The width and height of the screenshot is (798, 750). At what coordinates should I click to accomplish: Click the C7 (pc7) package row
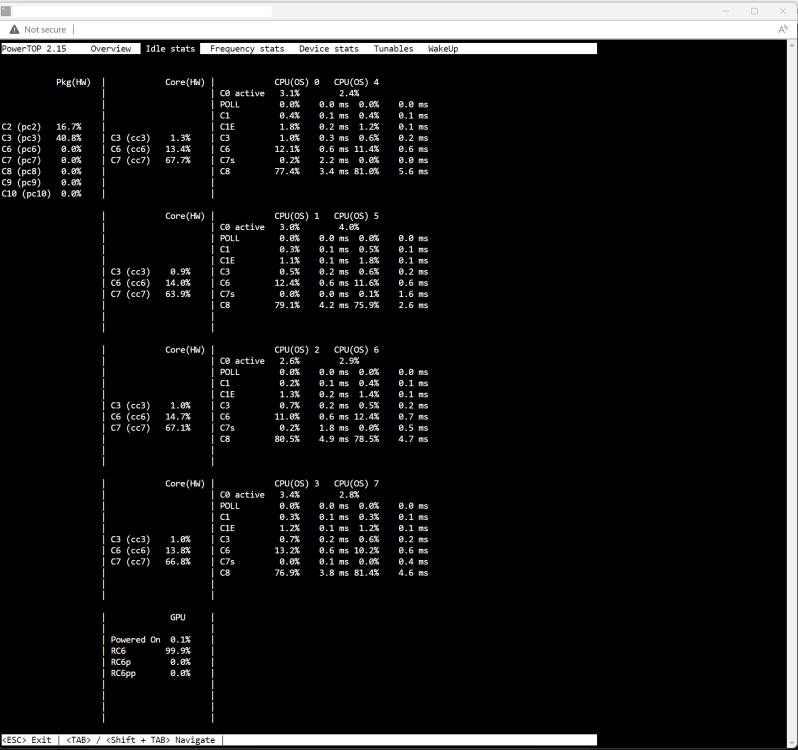pyautogui.click(x=42, y=160)
